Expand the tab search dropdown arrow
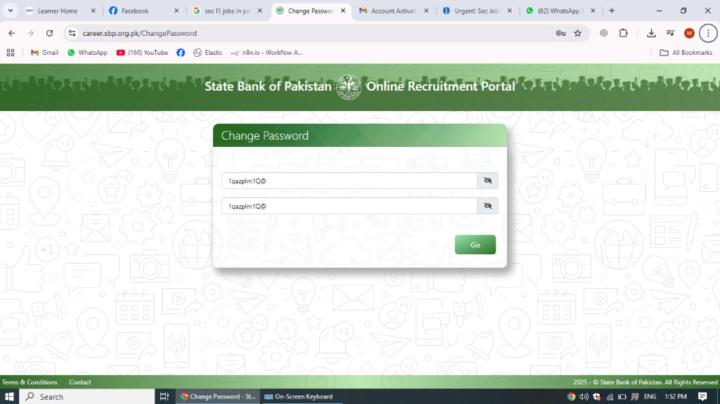The image size is (720, 404). click(10, 10)
